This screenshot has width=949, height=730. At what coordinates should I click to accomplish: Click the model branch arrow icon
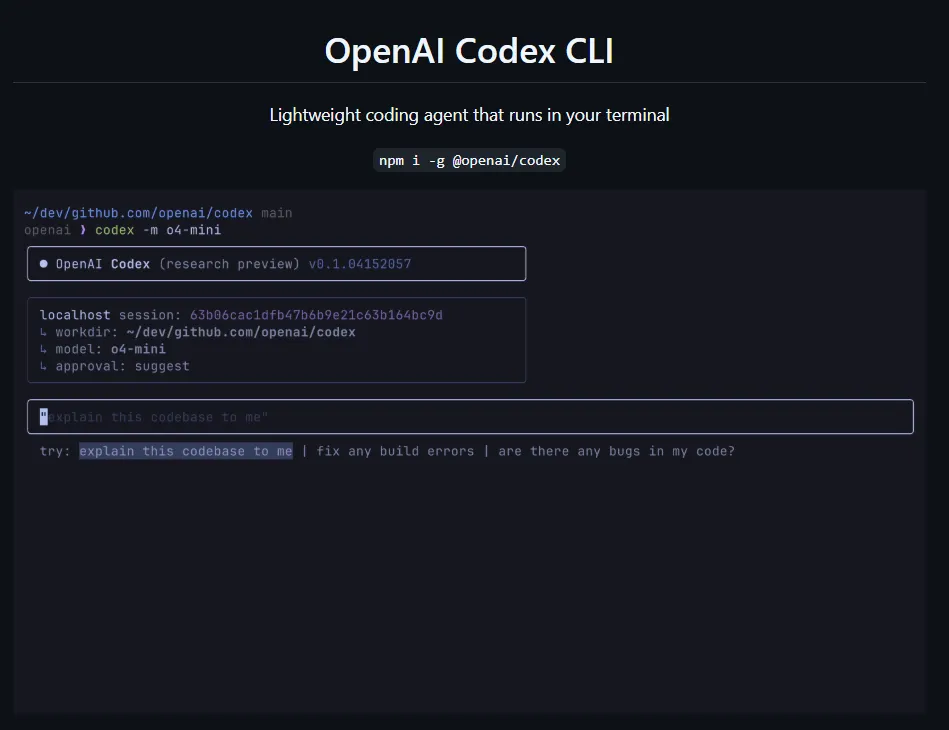42,349
